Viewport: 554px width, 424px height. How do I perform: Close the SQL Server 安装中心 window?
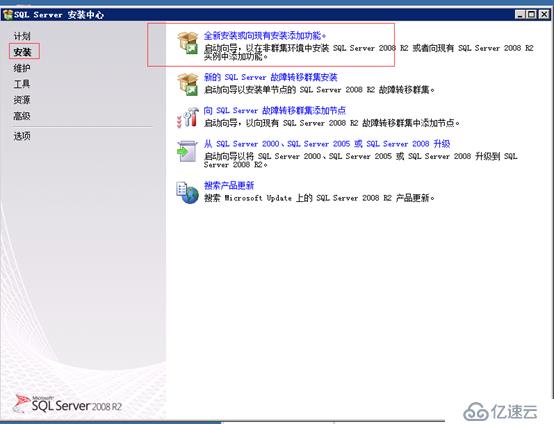click(x=544, y=14)
